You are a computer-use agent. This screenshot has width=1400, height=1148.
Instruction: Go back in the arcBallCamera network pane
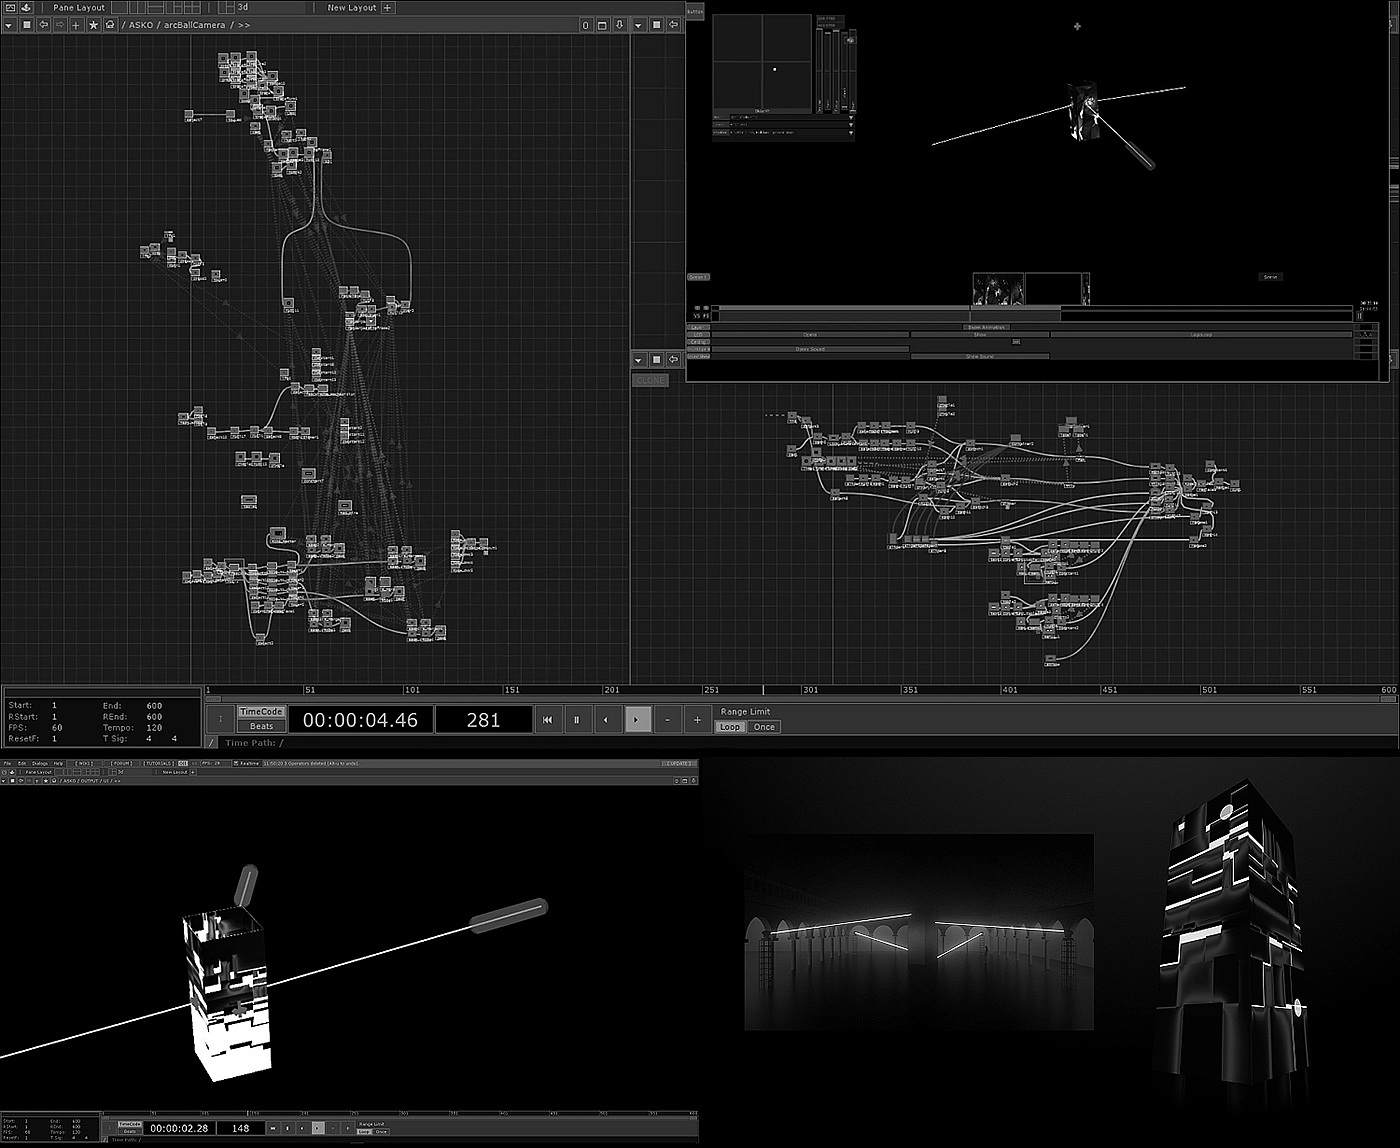43,25
